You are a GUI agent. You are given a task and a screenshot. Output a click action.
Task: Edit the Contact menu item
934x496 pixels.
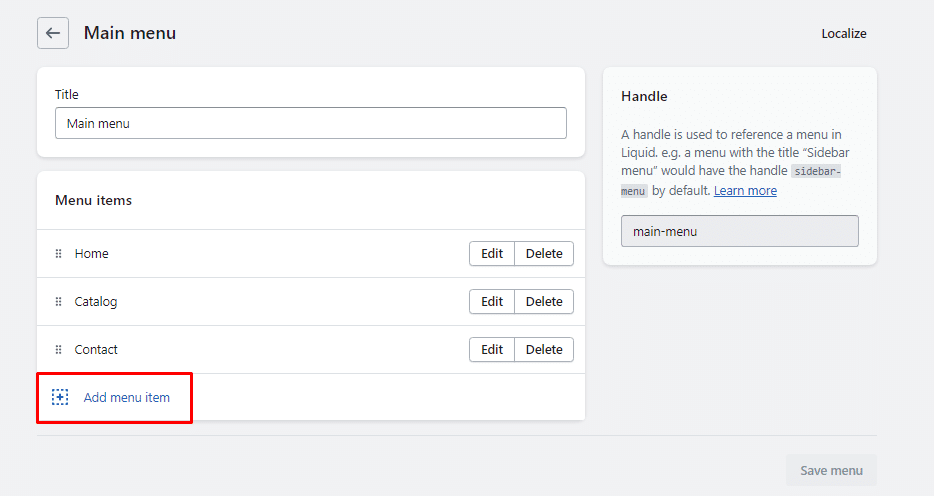(492, 350)
